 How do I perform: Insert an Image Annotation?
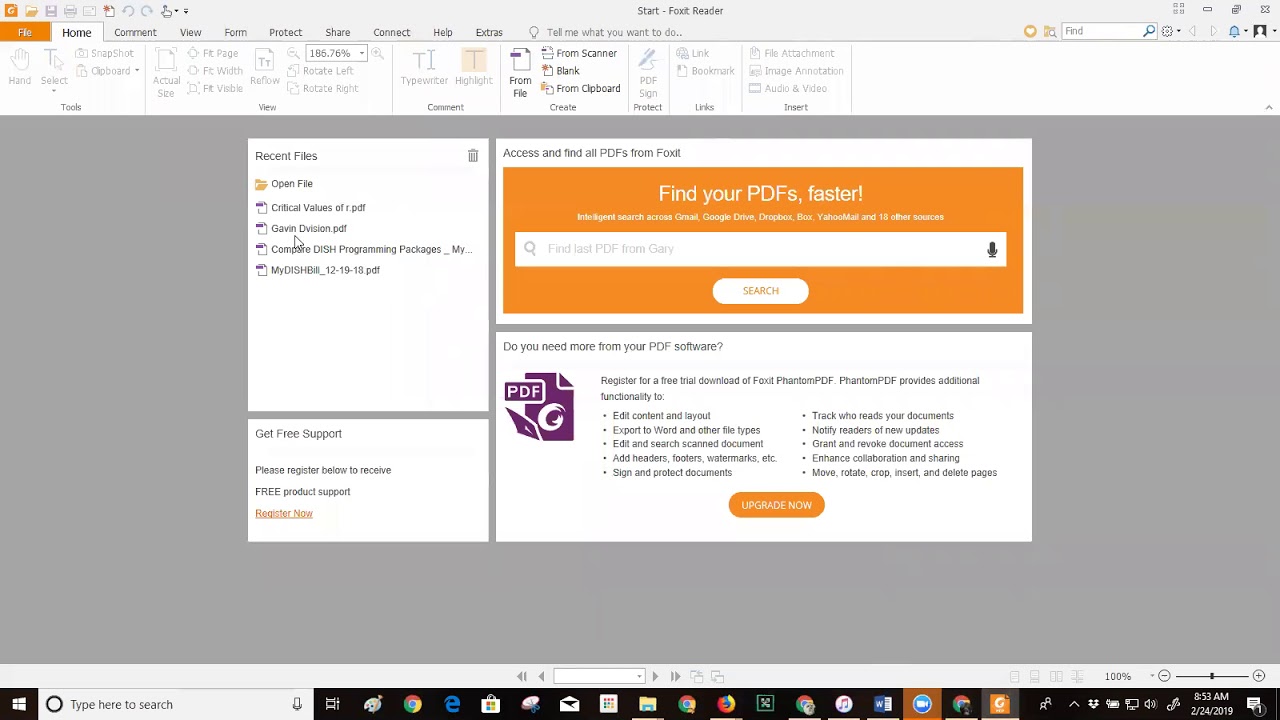point(796,71)
